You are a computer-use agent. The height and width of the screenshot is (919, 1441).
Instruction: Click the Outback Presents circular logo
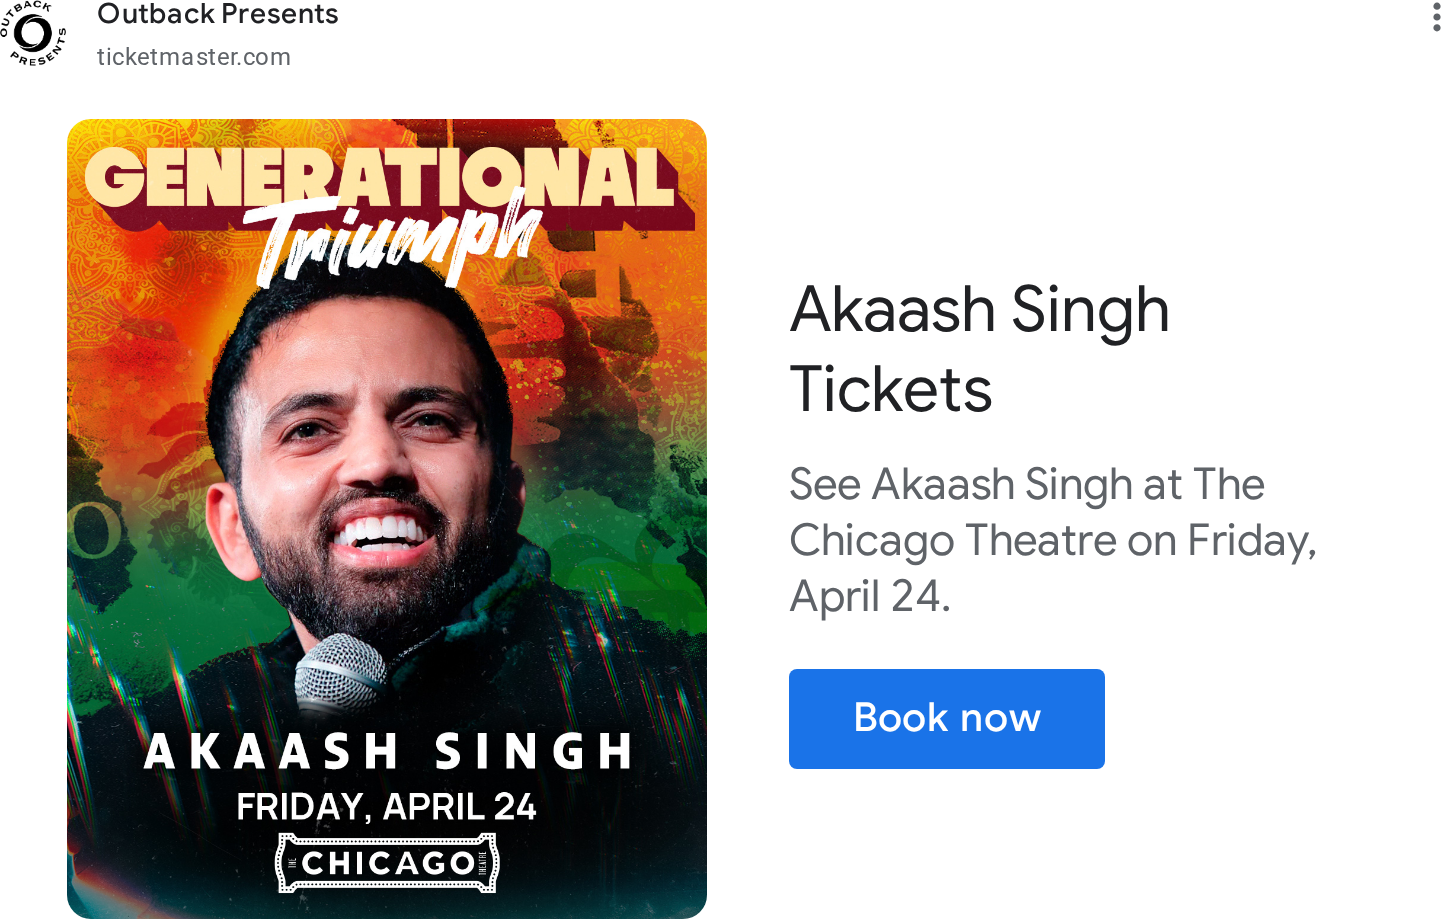pyautogui.click(x=33, y=33)
